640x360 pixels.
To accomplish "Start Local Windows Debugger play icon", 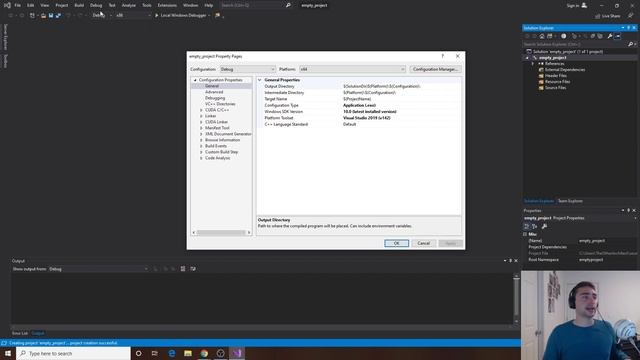I will (156, 16).
